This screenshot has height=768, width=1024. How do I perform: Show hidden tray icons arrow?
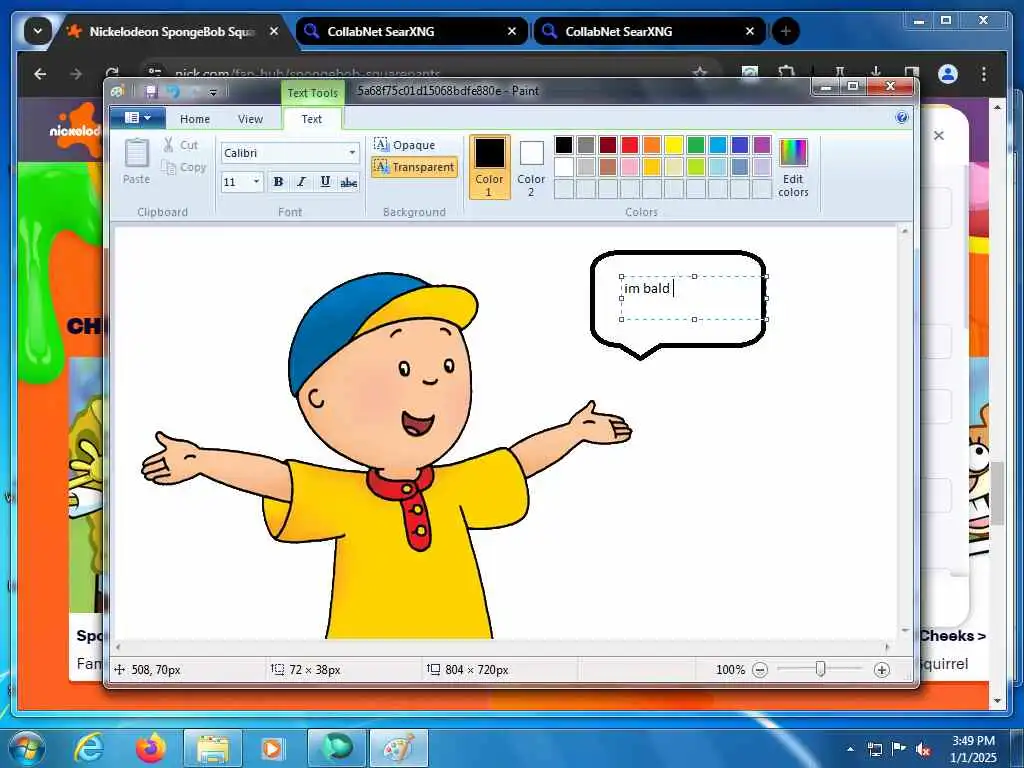click(x=850, y=749)
